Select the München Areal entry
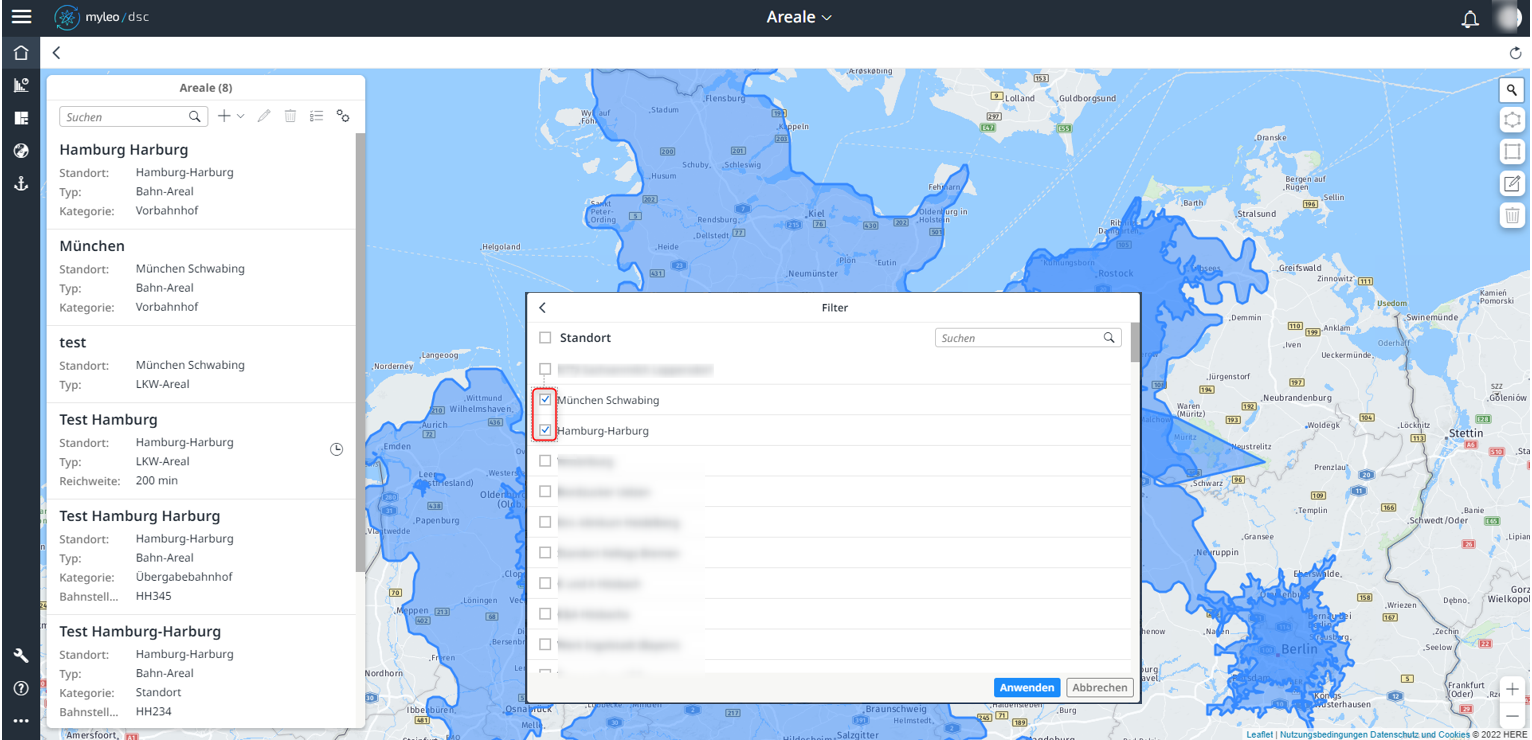Image resolution: width=1532 pixels, height=740 pixels. 201,277
